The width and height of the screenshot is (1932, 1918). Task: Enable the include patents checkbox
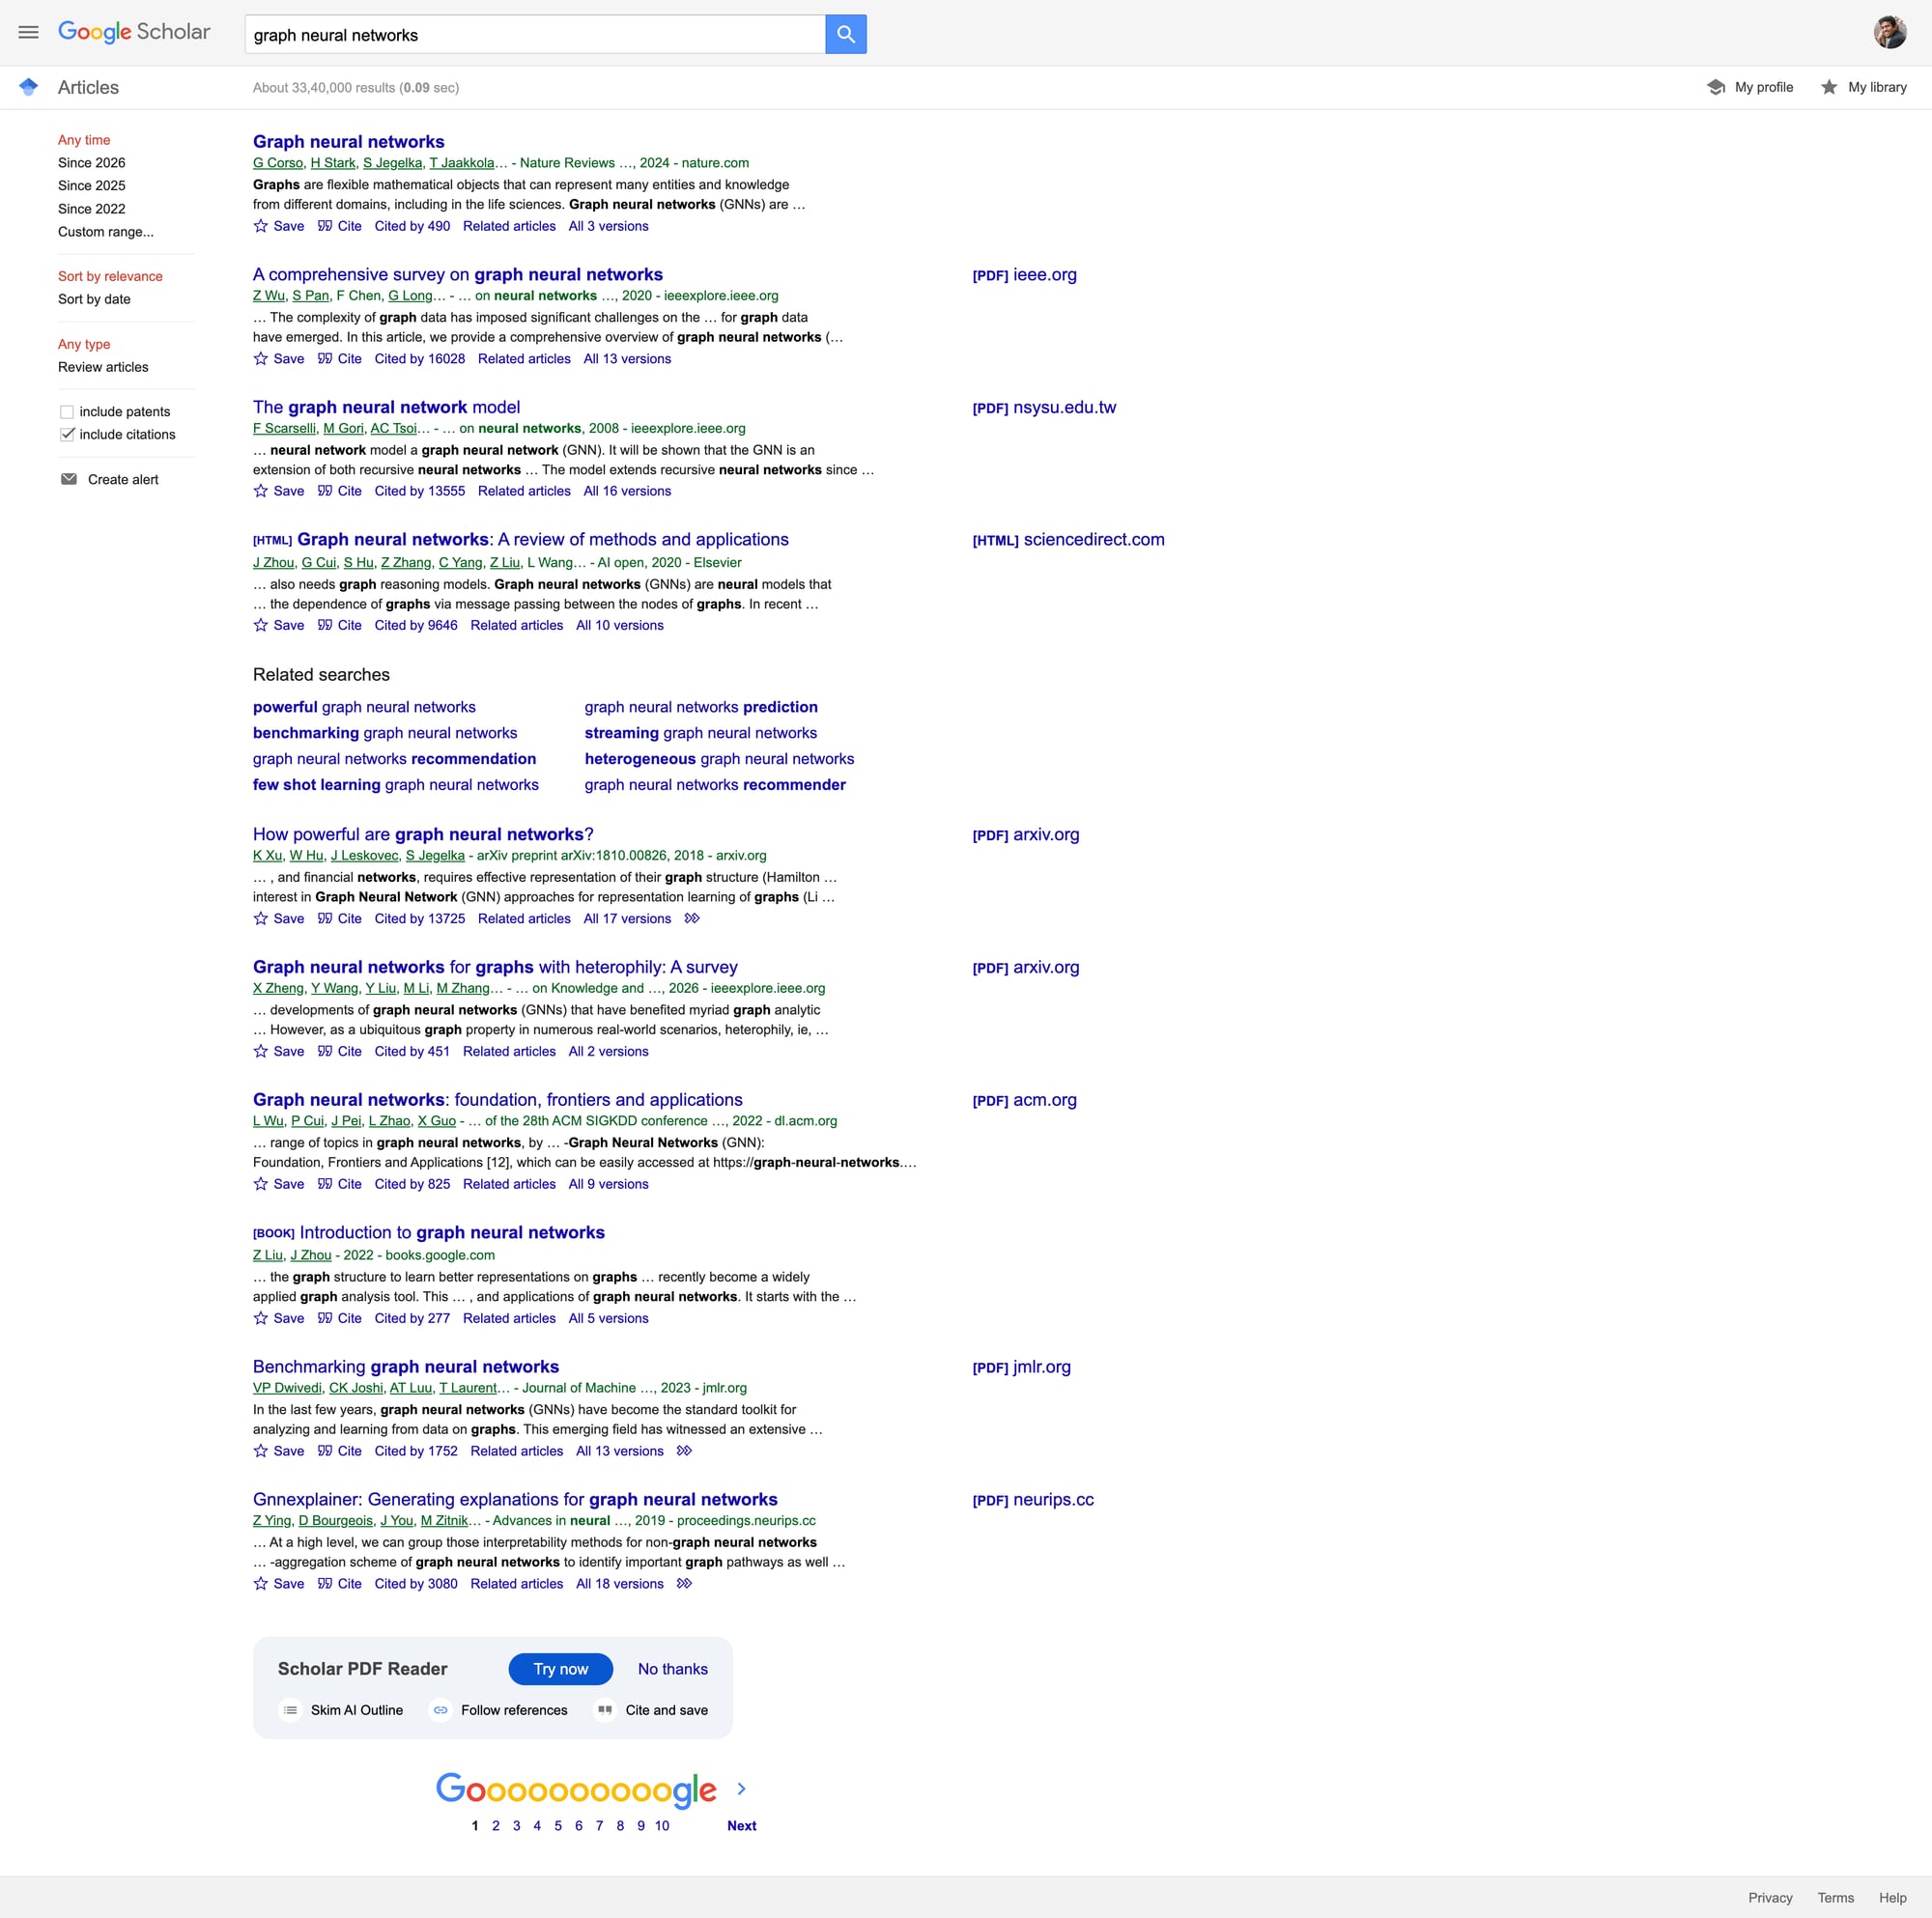coord(67,412)
